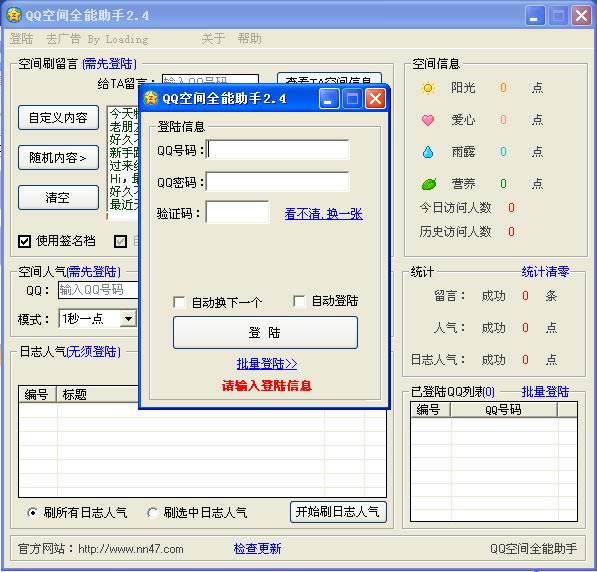Select 刷选中日志人气 radio option
Screen dimensions: 597x572
[152, 513]
